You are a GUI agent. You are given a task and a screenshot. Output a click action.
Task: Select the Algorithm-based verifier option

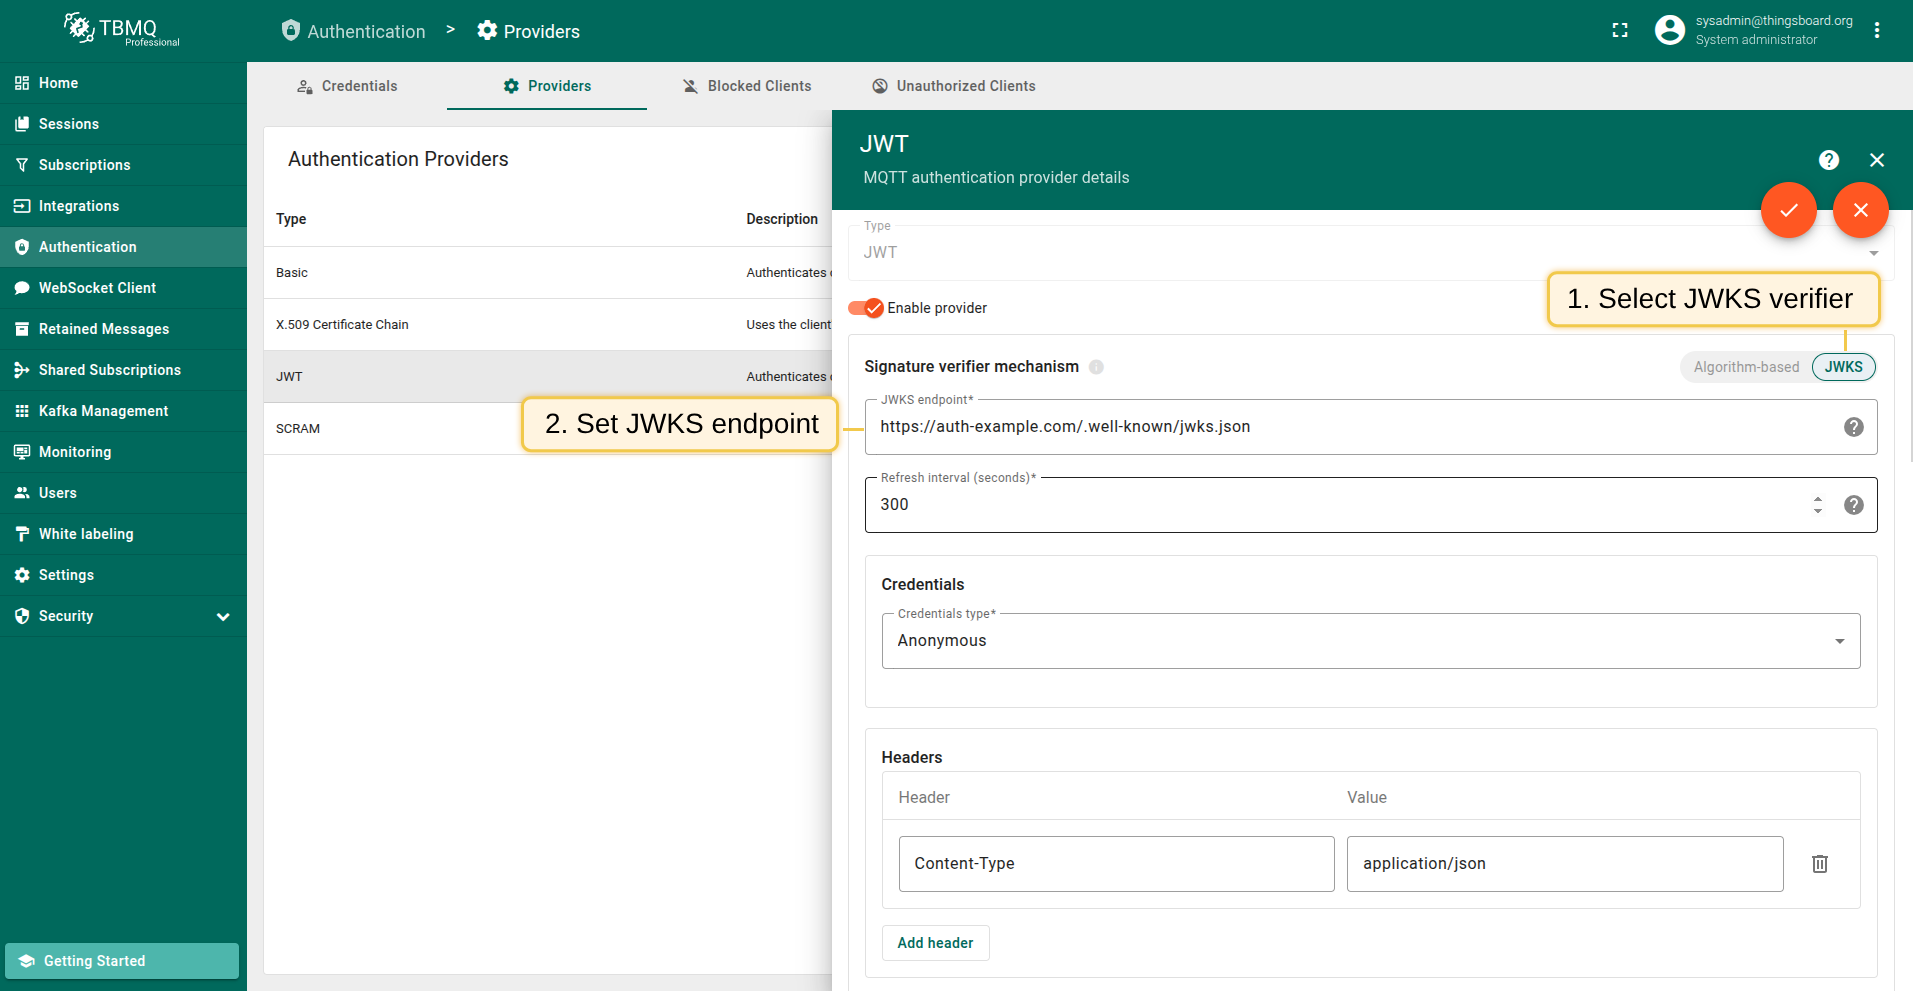(x=1745, y=367)
